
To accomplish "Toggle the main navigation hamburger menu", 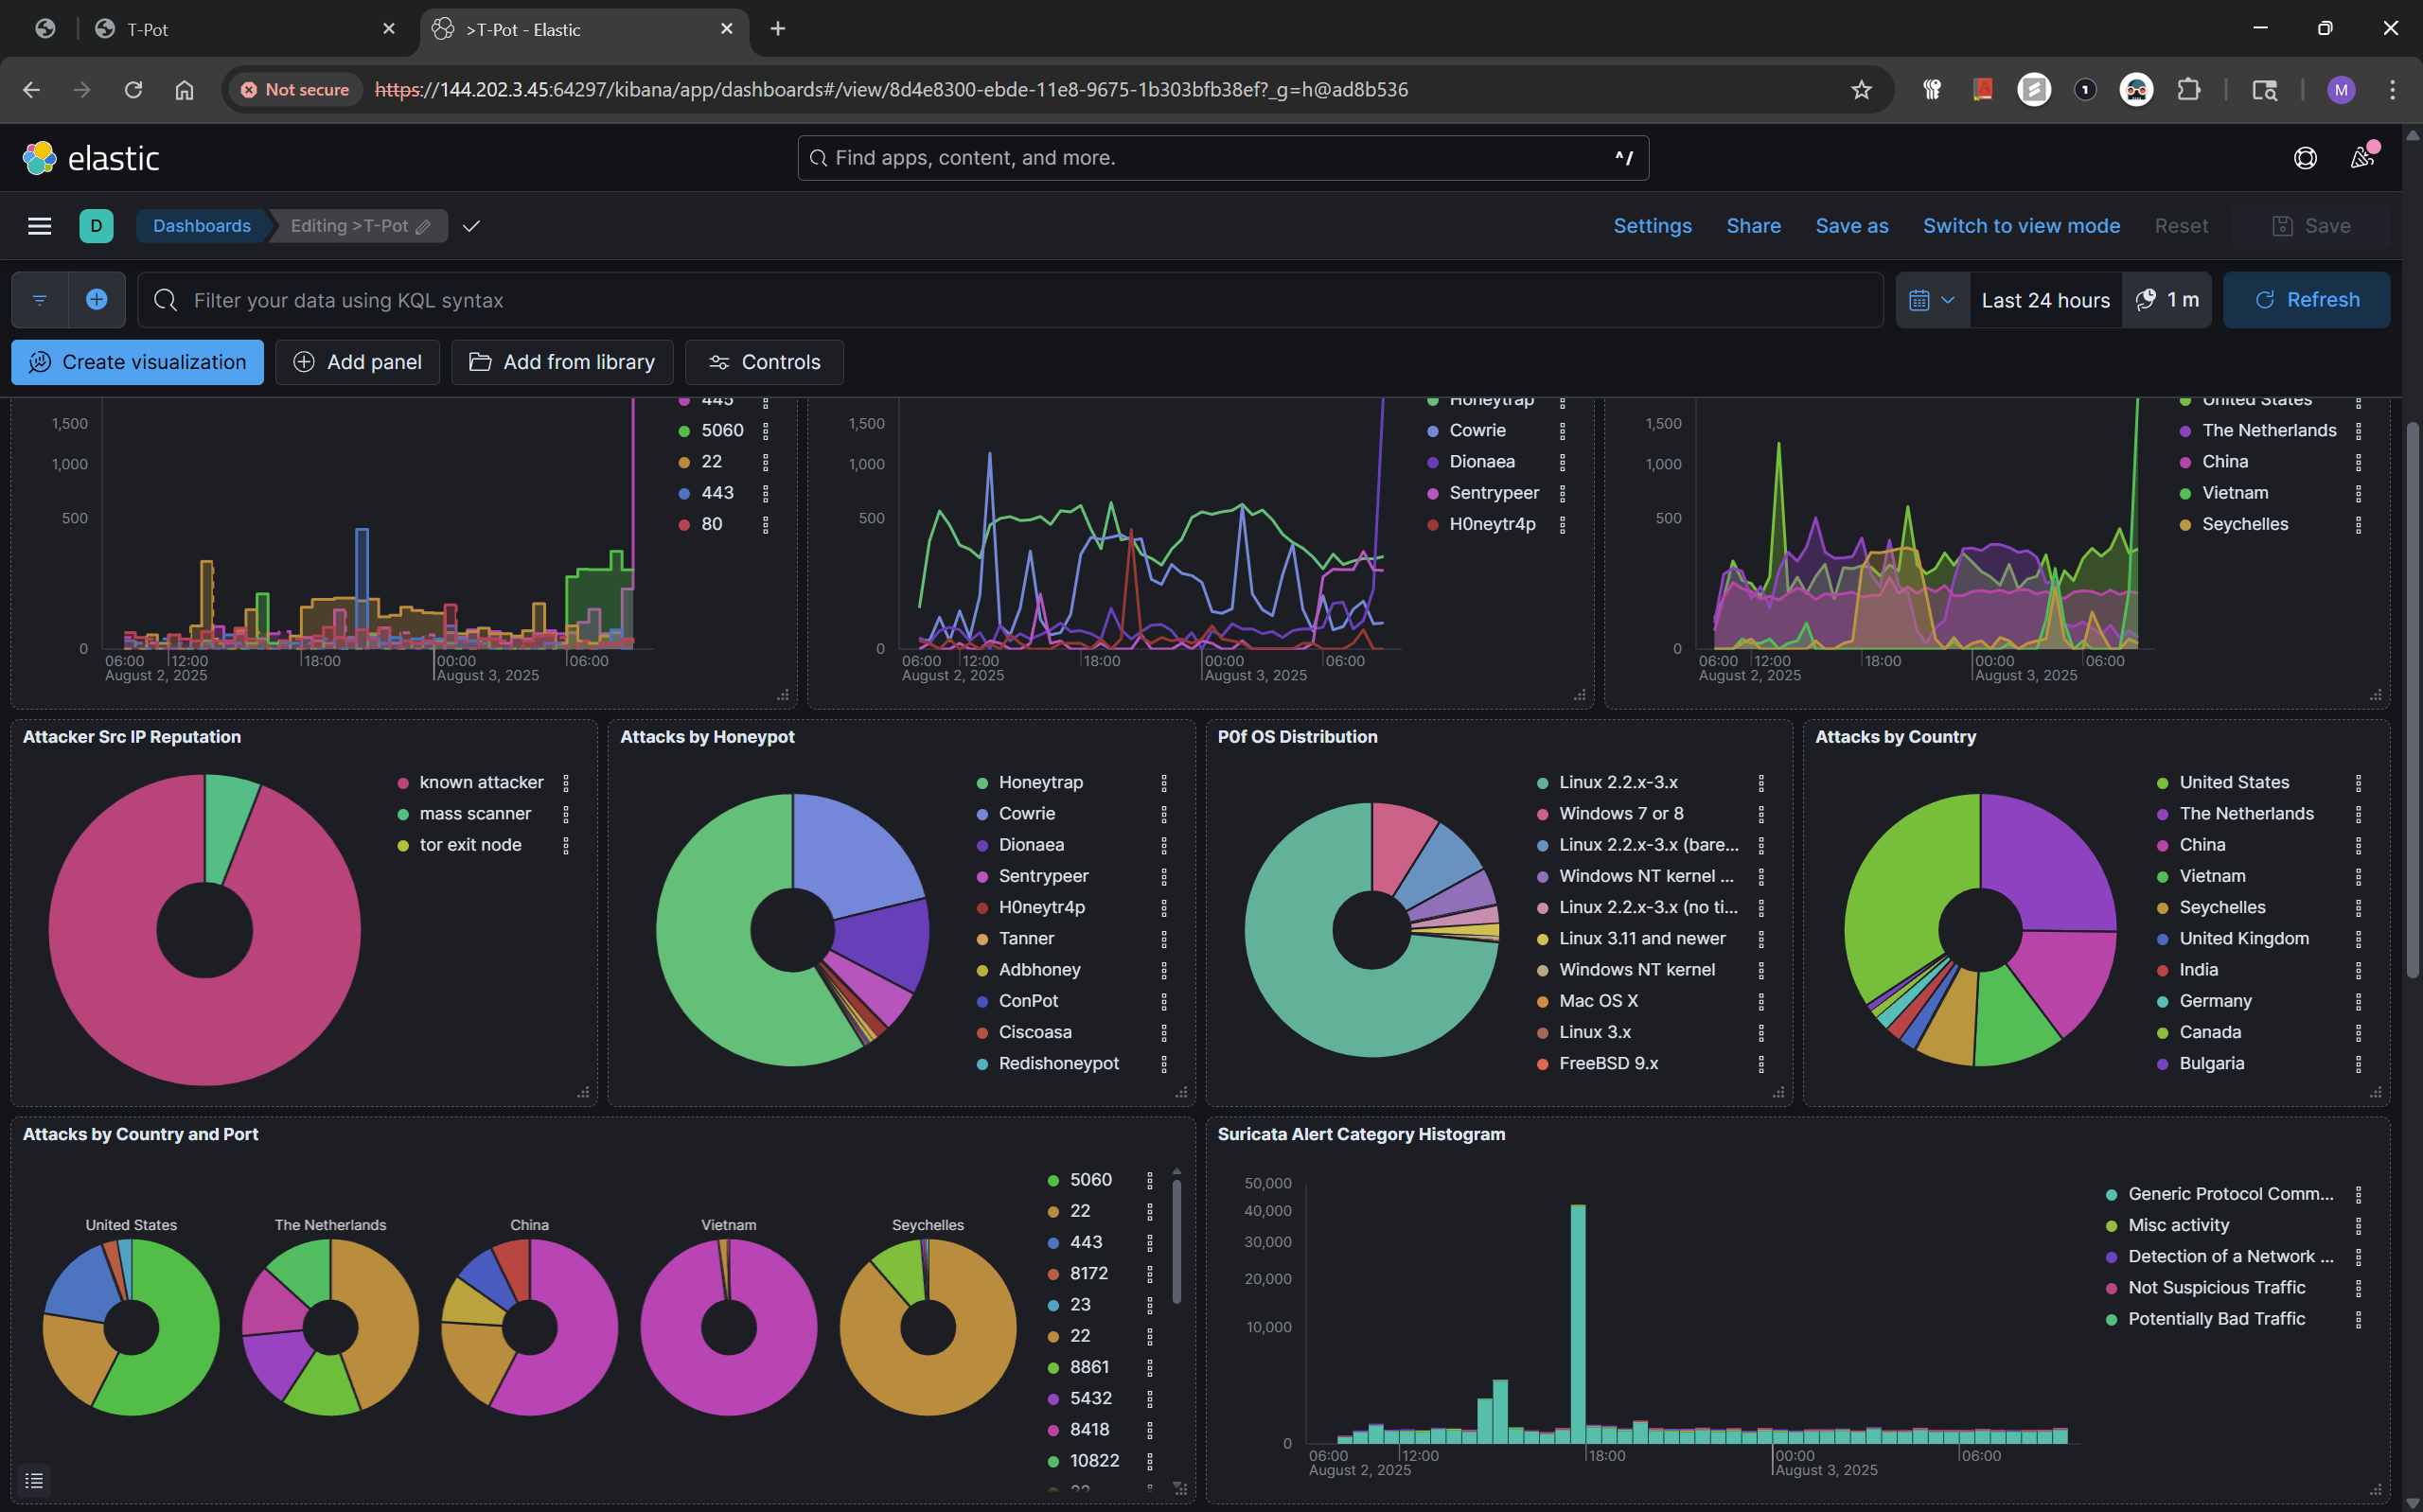I will point(39,226).
